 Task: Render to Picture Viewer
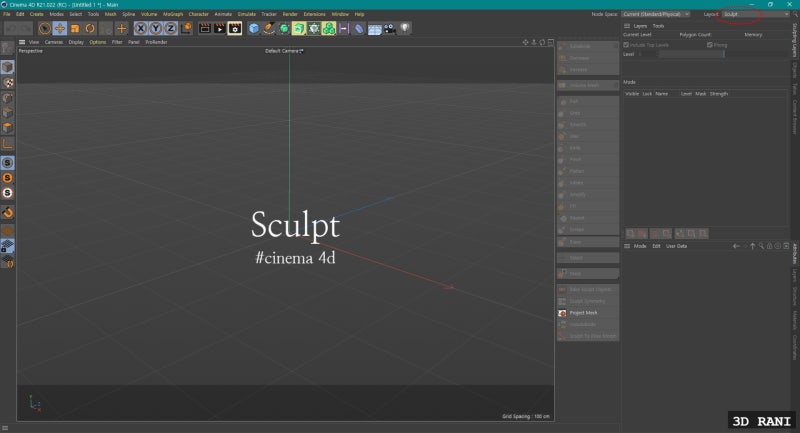click(x=219, y=29)
